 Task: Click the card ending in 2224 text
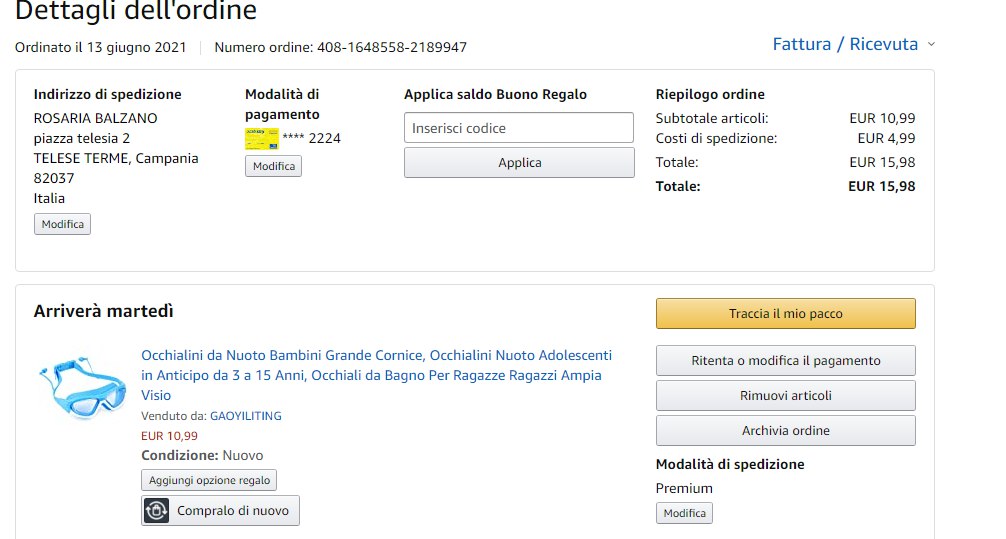(x=312, y=139)
